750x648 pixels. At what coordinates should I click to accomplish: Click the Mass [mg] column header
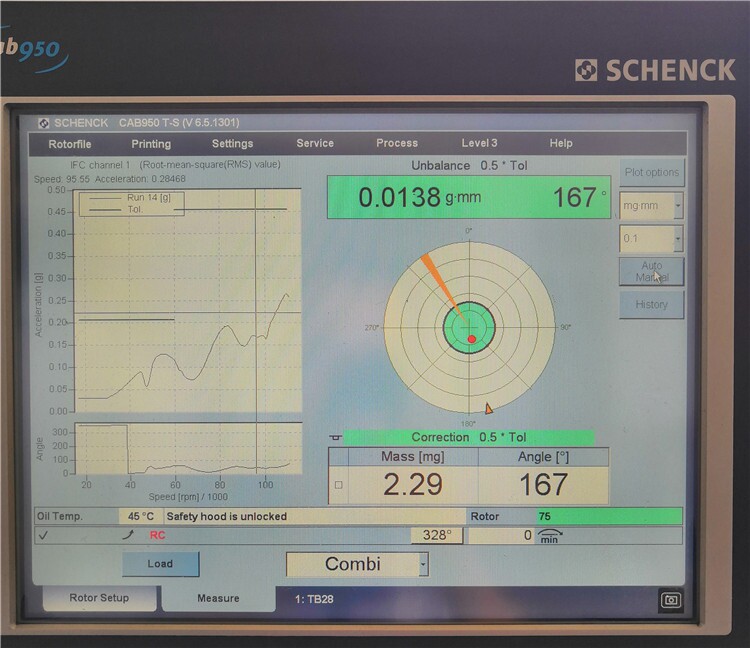[413, 457]
